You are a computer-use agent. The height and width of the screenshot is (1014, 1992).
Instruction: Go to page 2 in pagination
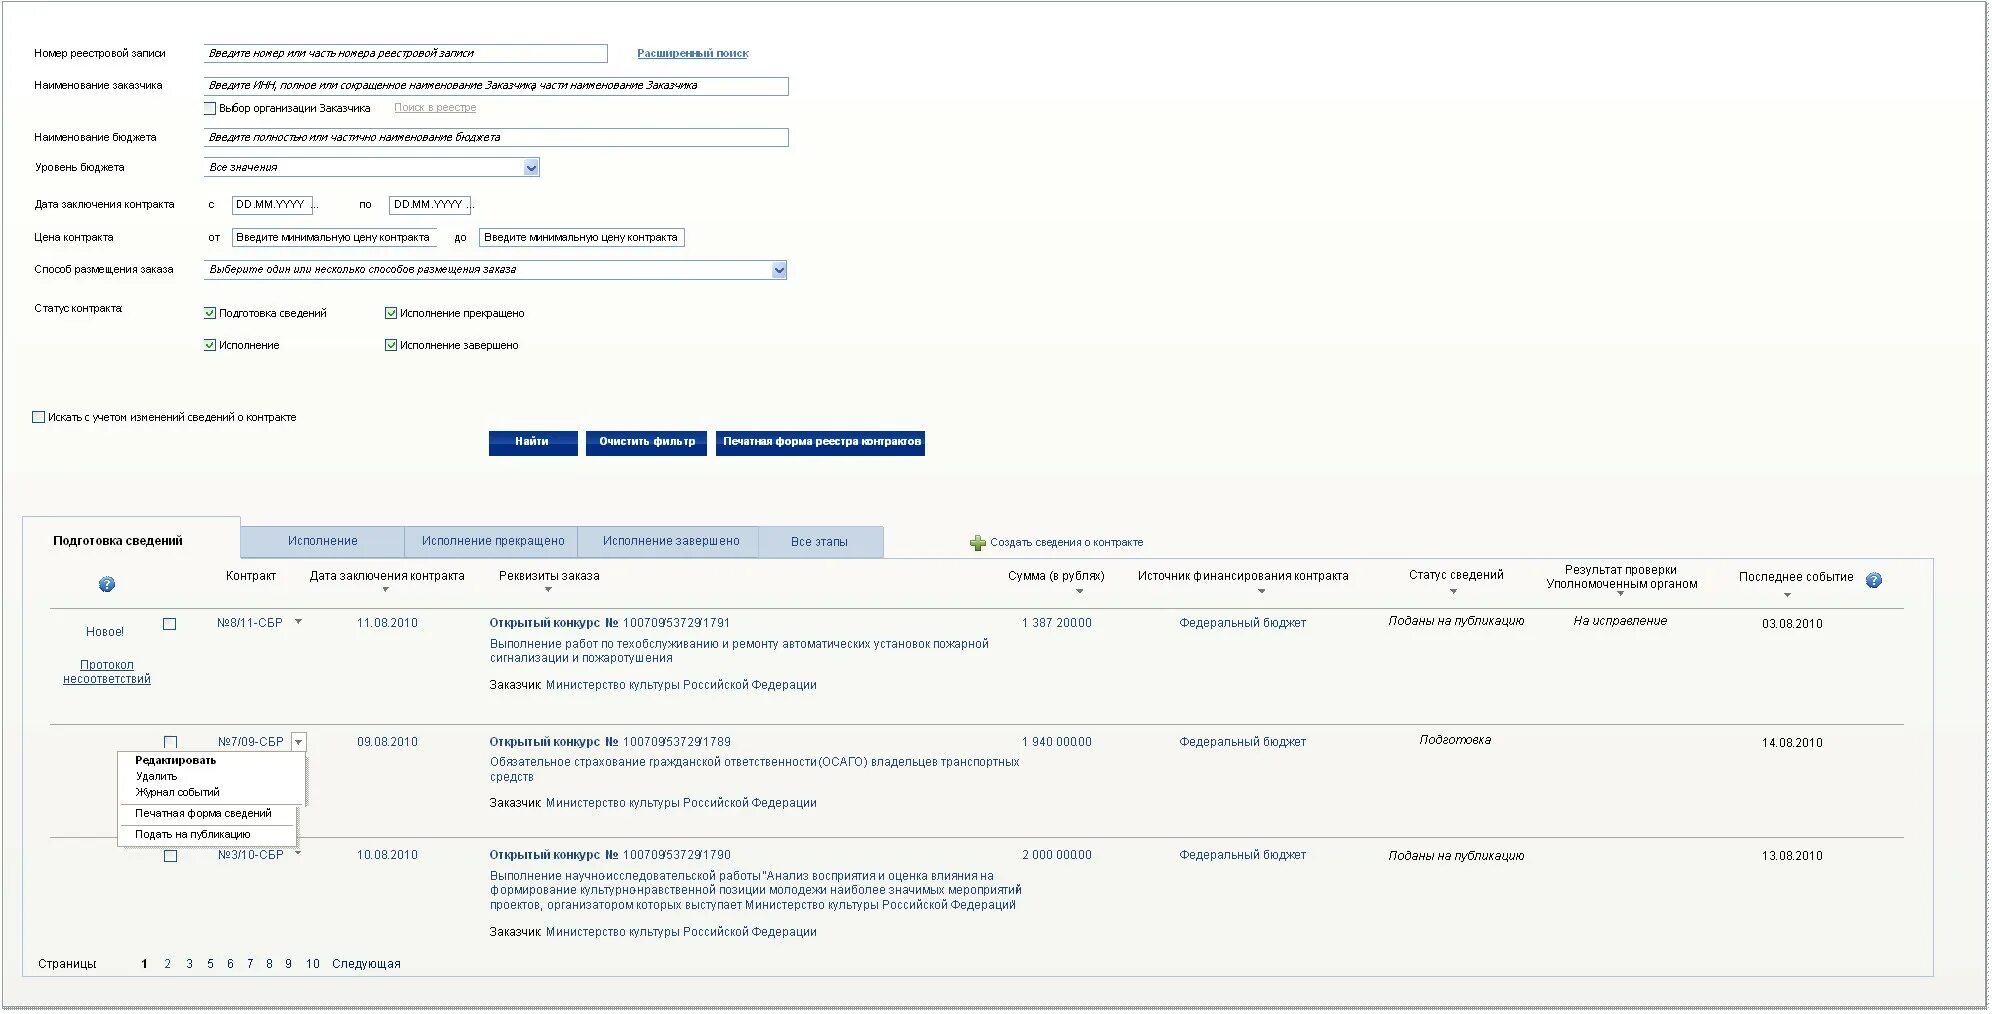[167, 964]
